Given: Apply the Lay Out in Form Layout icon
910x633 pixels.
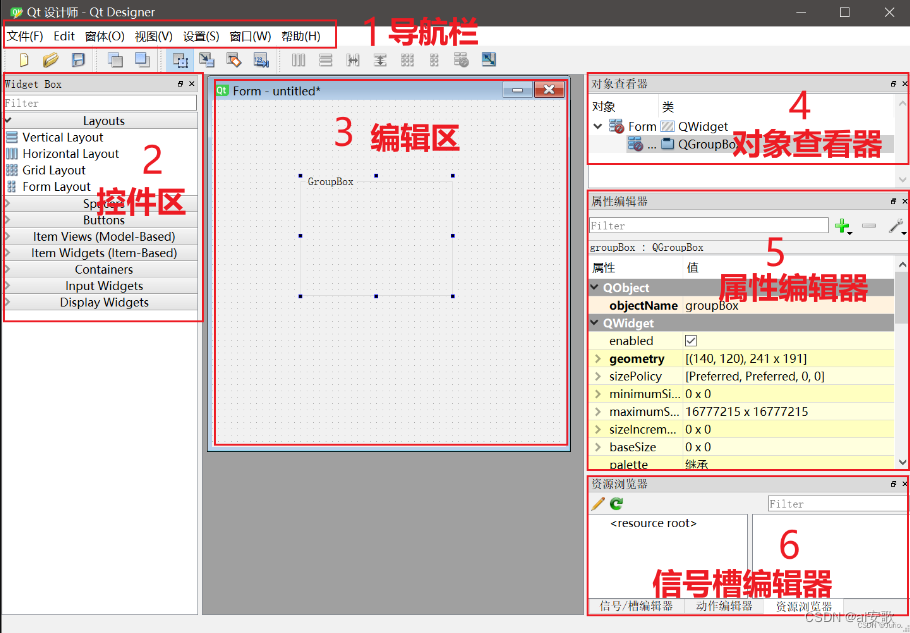Looking at the screenshot, I should tap(434, 60).
